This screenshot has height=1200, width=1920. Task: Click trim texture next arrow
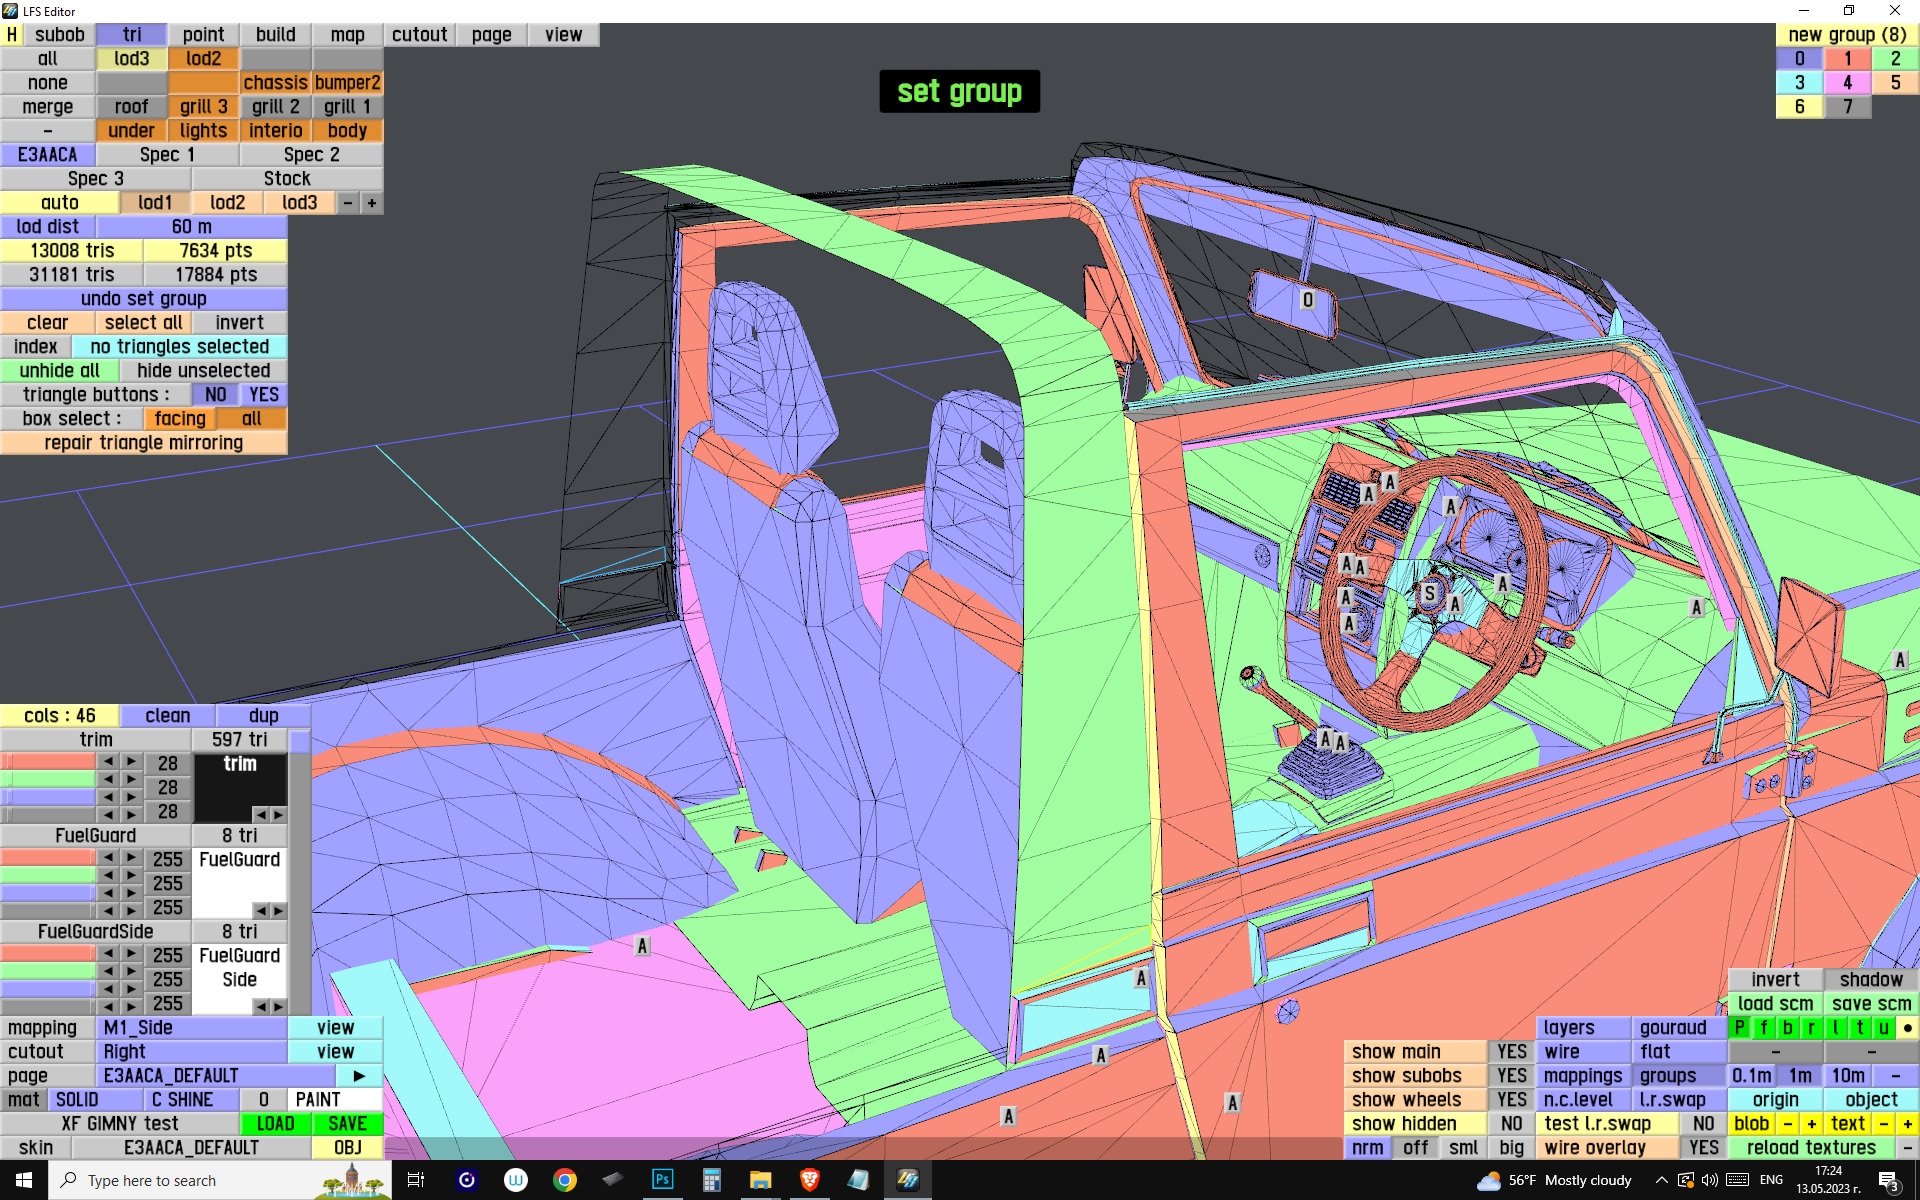pos(279,814)
